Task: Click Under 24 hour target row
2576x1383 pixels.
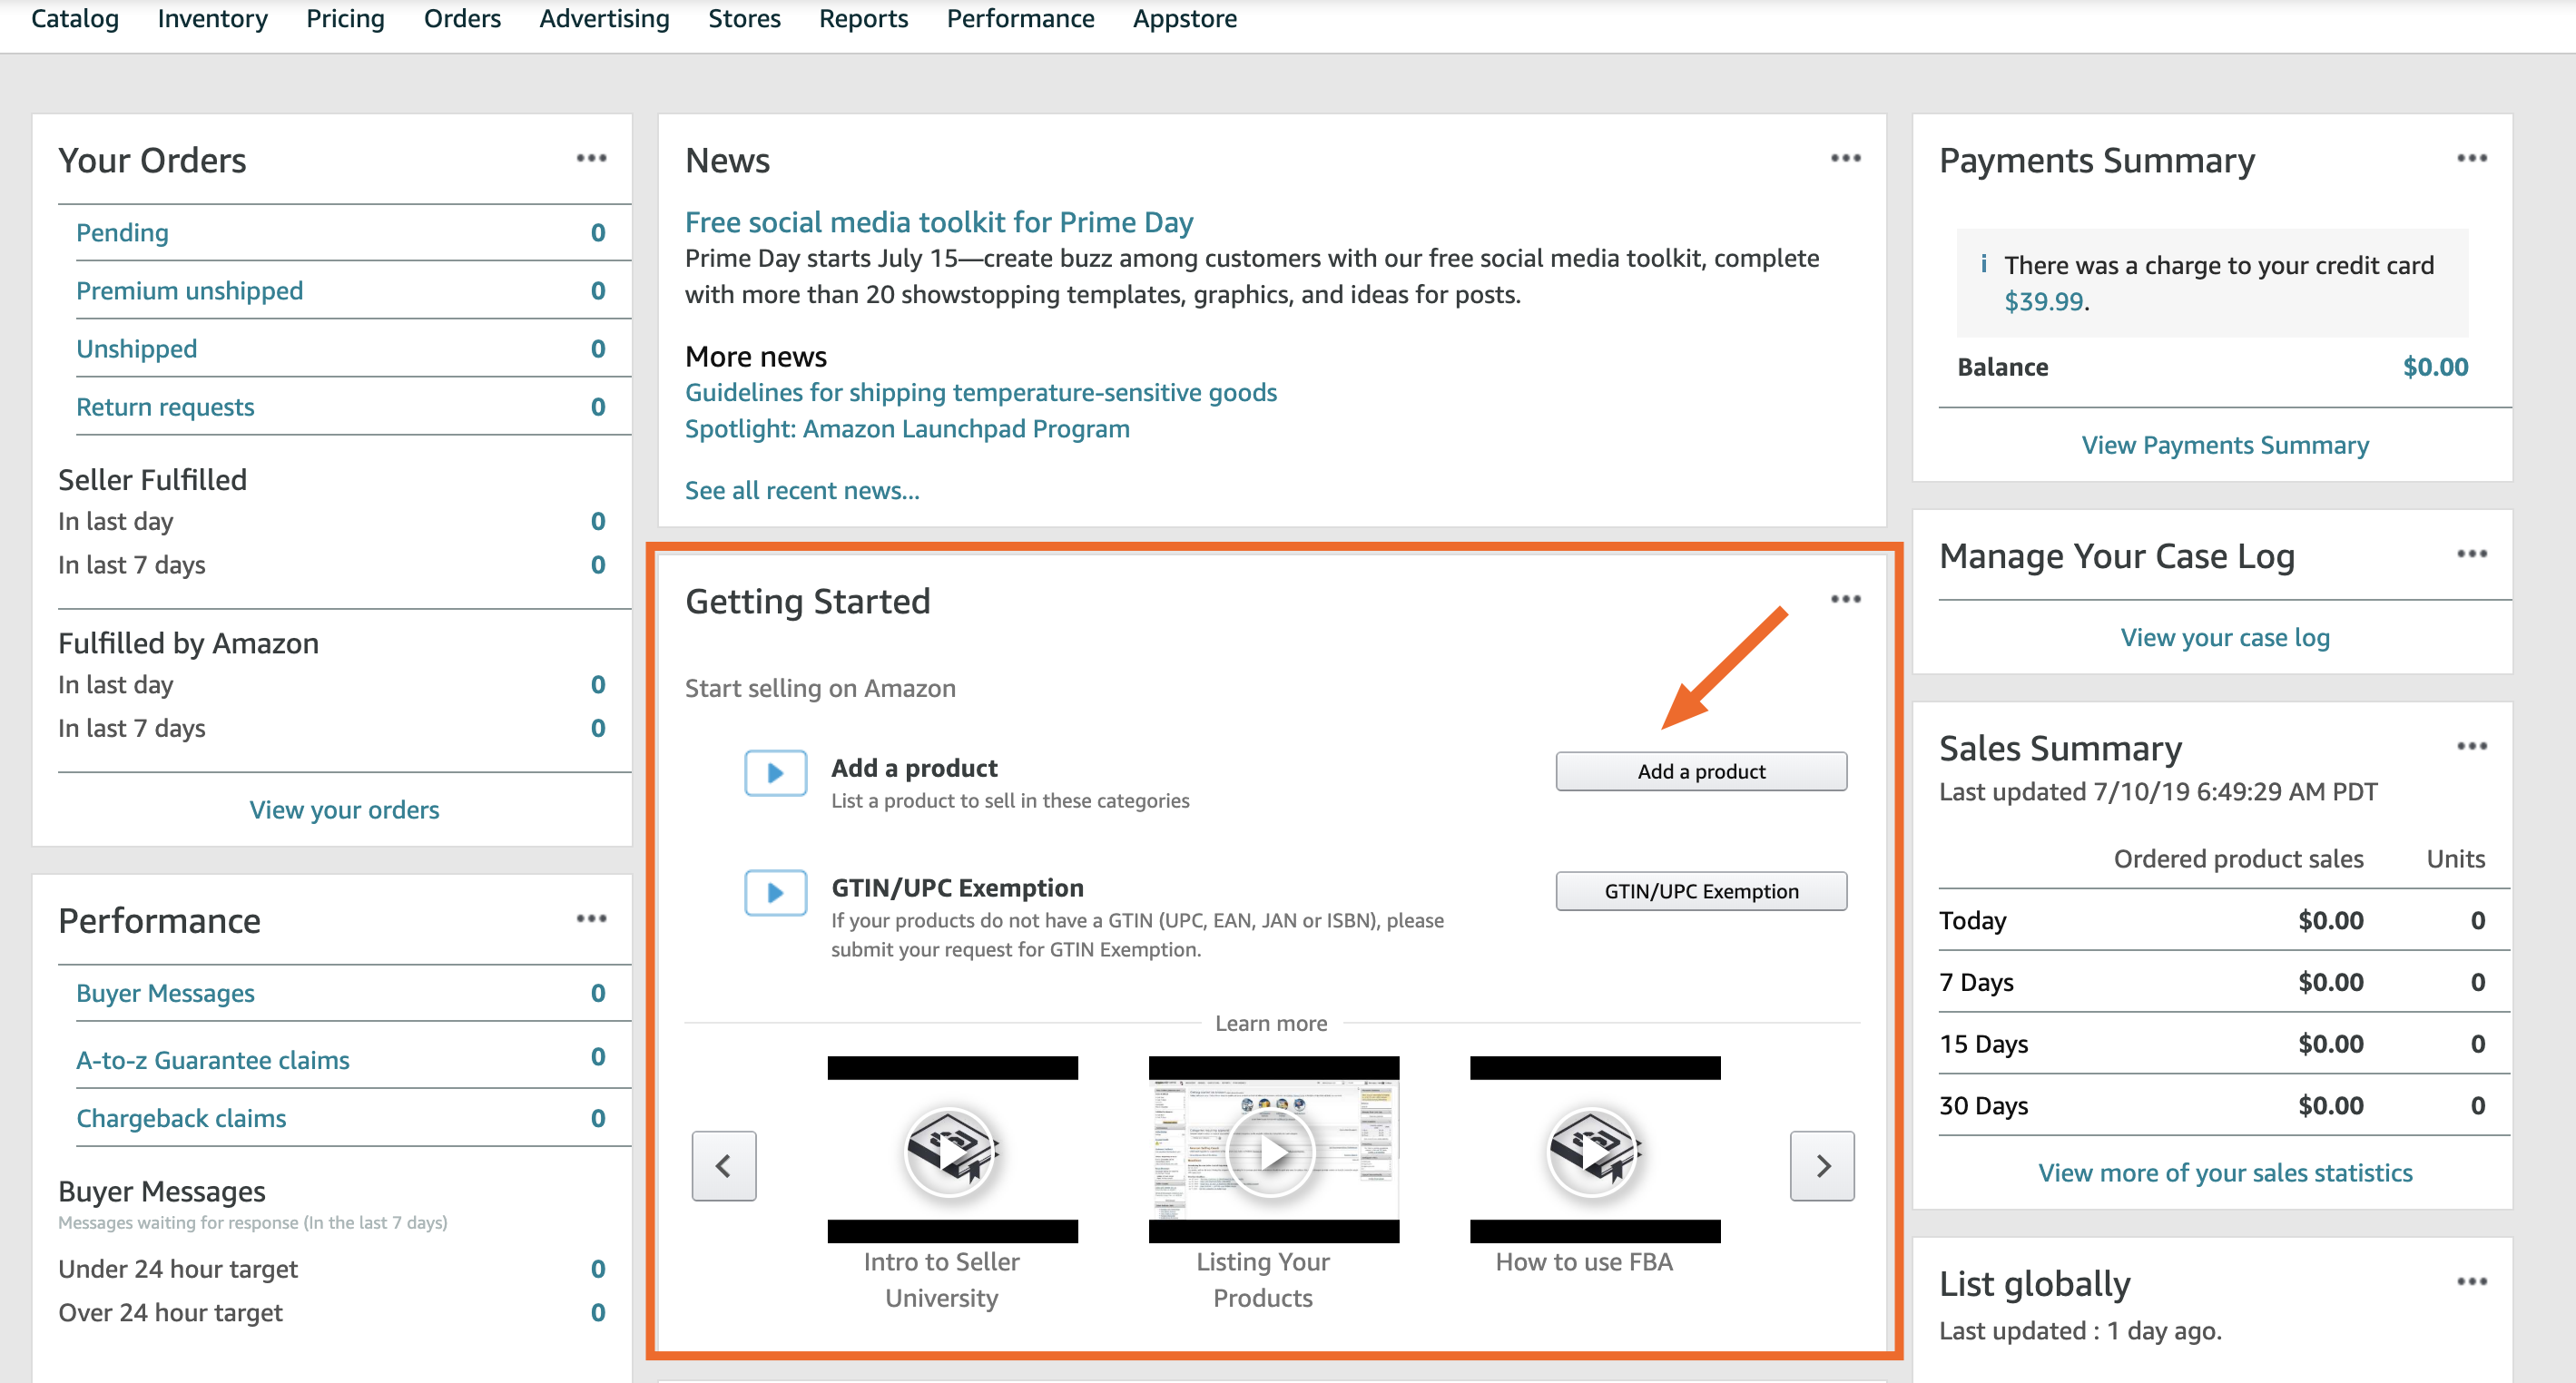Action: [x=331, y=1268]
